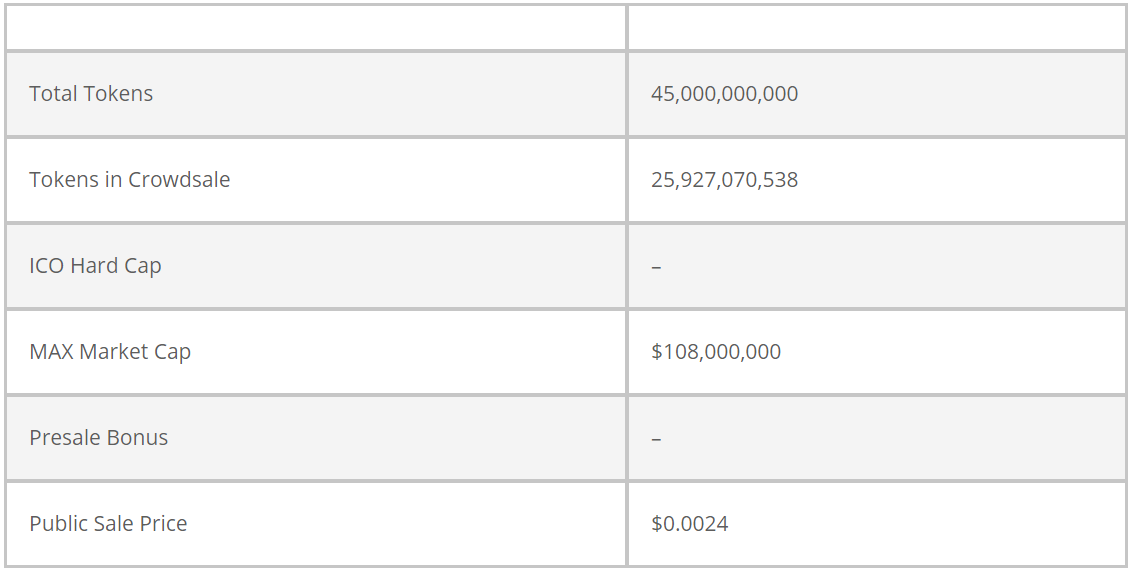
Task: Click the MAX Market Cap label
Action: point(110,351)
